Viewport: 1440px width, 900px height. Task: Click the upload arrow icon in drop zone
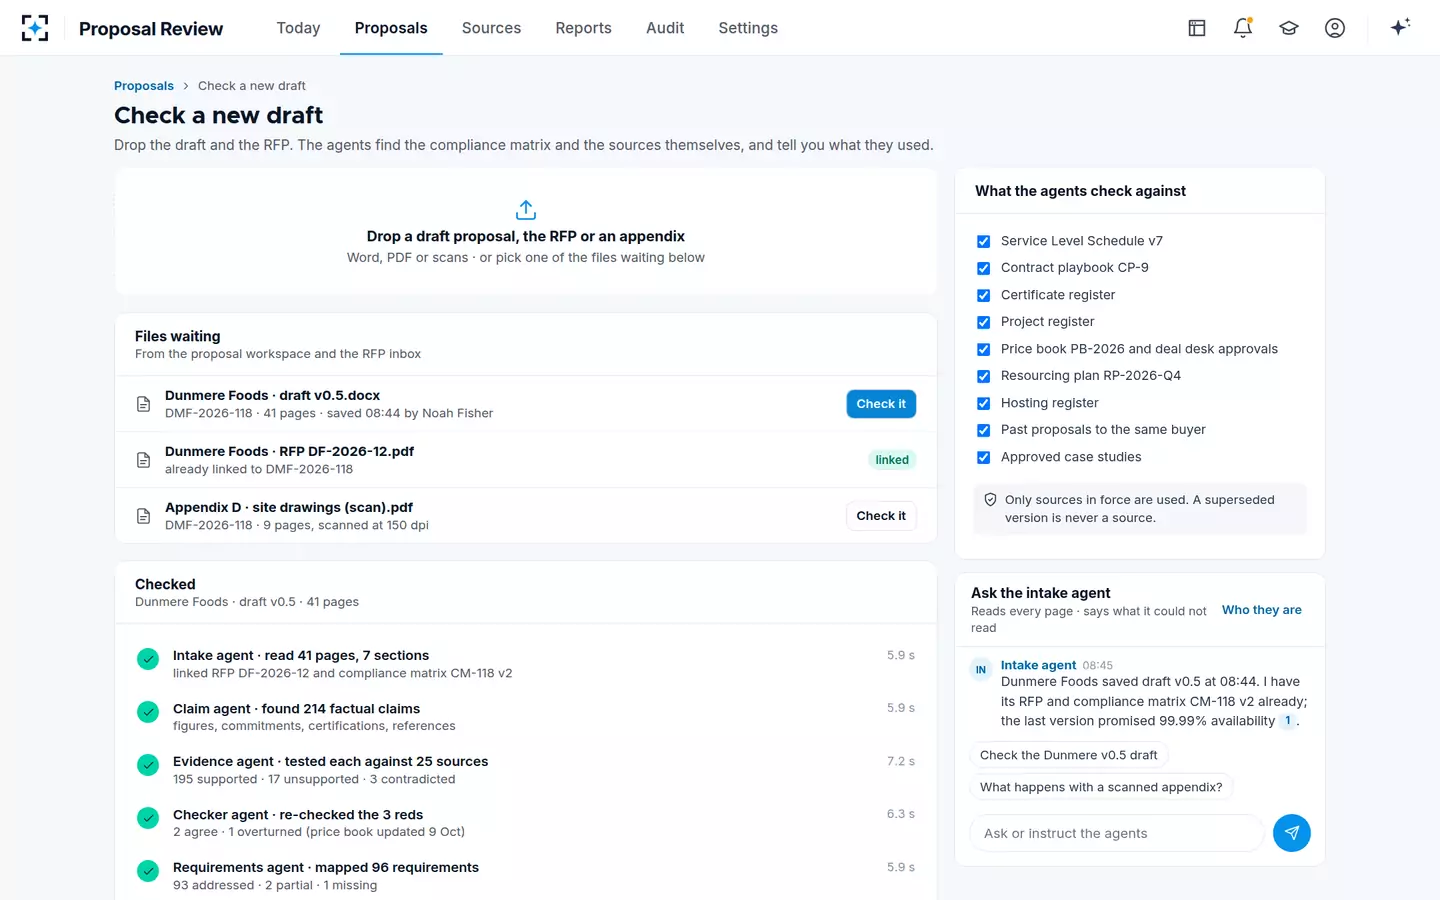[526, 210]
